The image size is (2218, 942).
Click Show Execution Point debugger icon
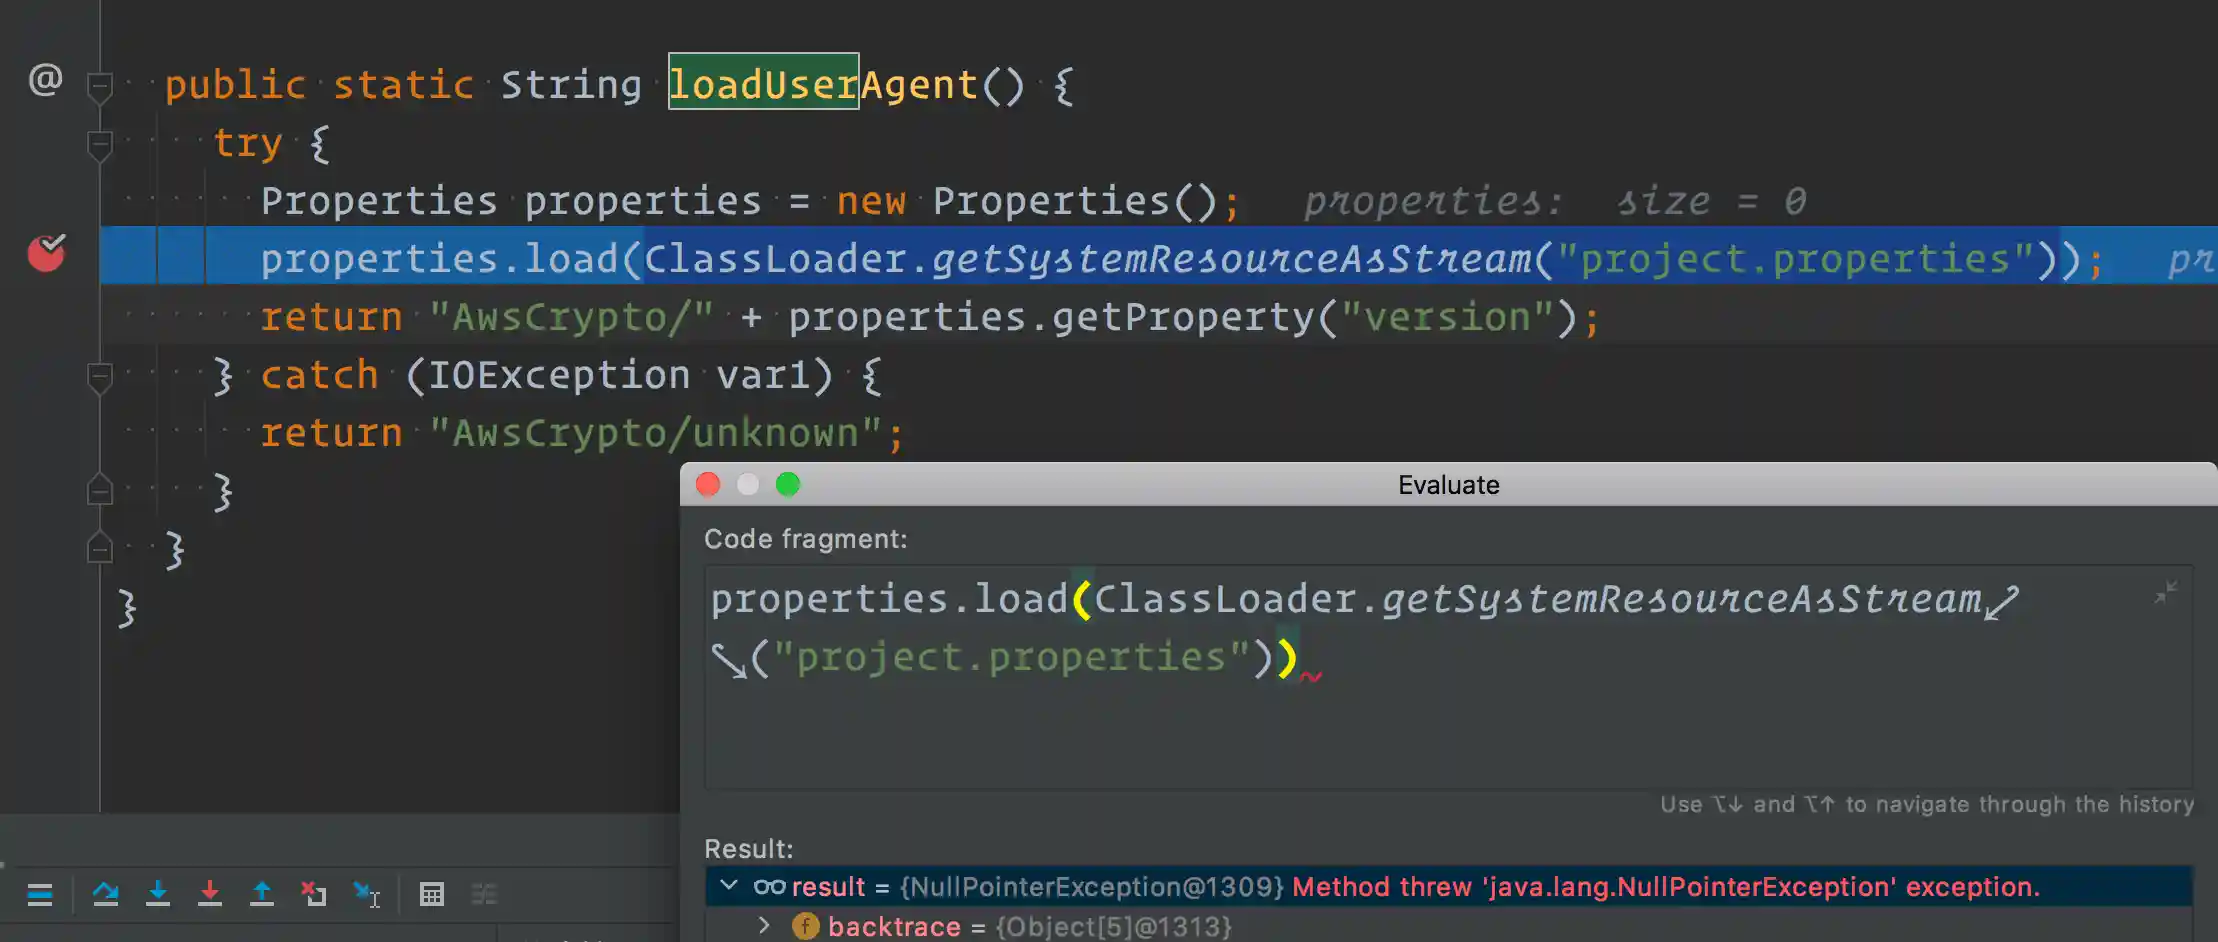tap(40, 894)
